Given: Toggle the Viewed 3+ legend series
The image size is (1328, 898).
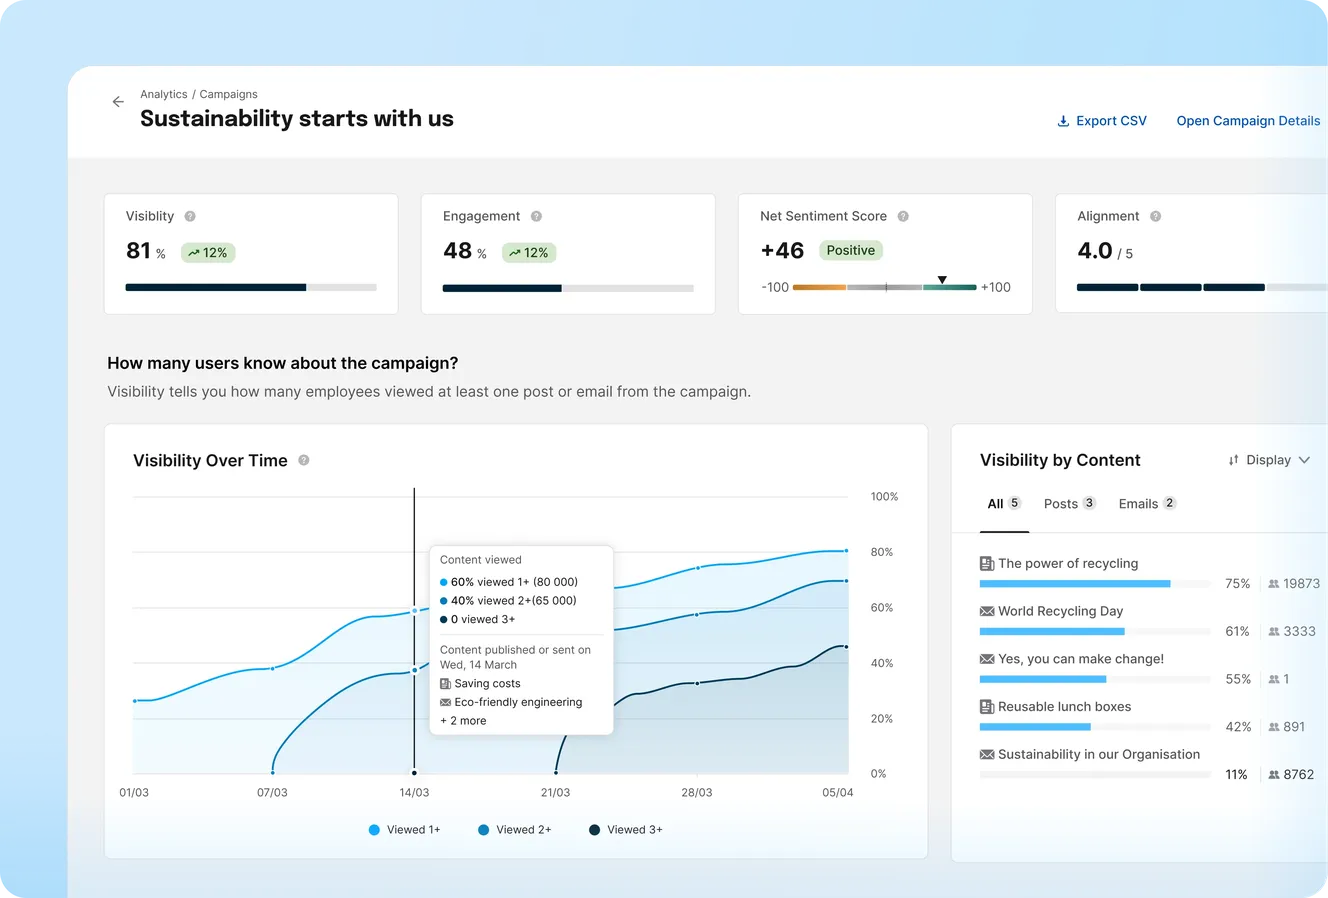Looking at the screenshot, I should pyautogui.click(x=625, y=830).
